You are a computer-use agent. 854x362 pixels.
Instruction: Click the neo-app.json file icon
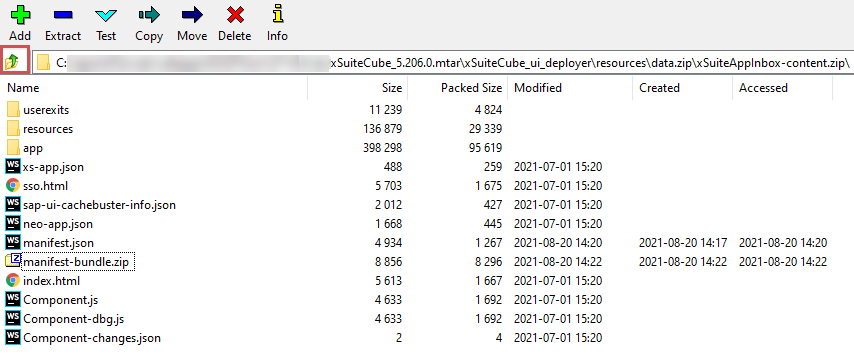[14, 224]
